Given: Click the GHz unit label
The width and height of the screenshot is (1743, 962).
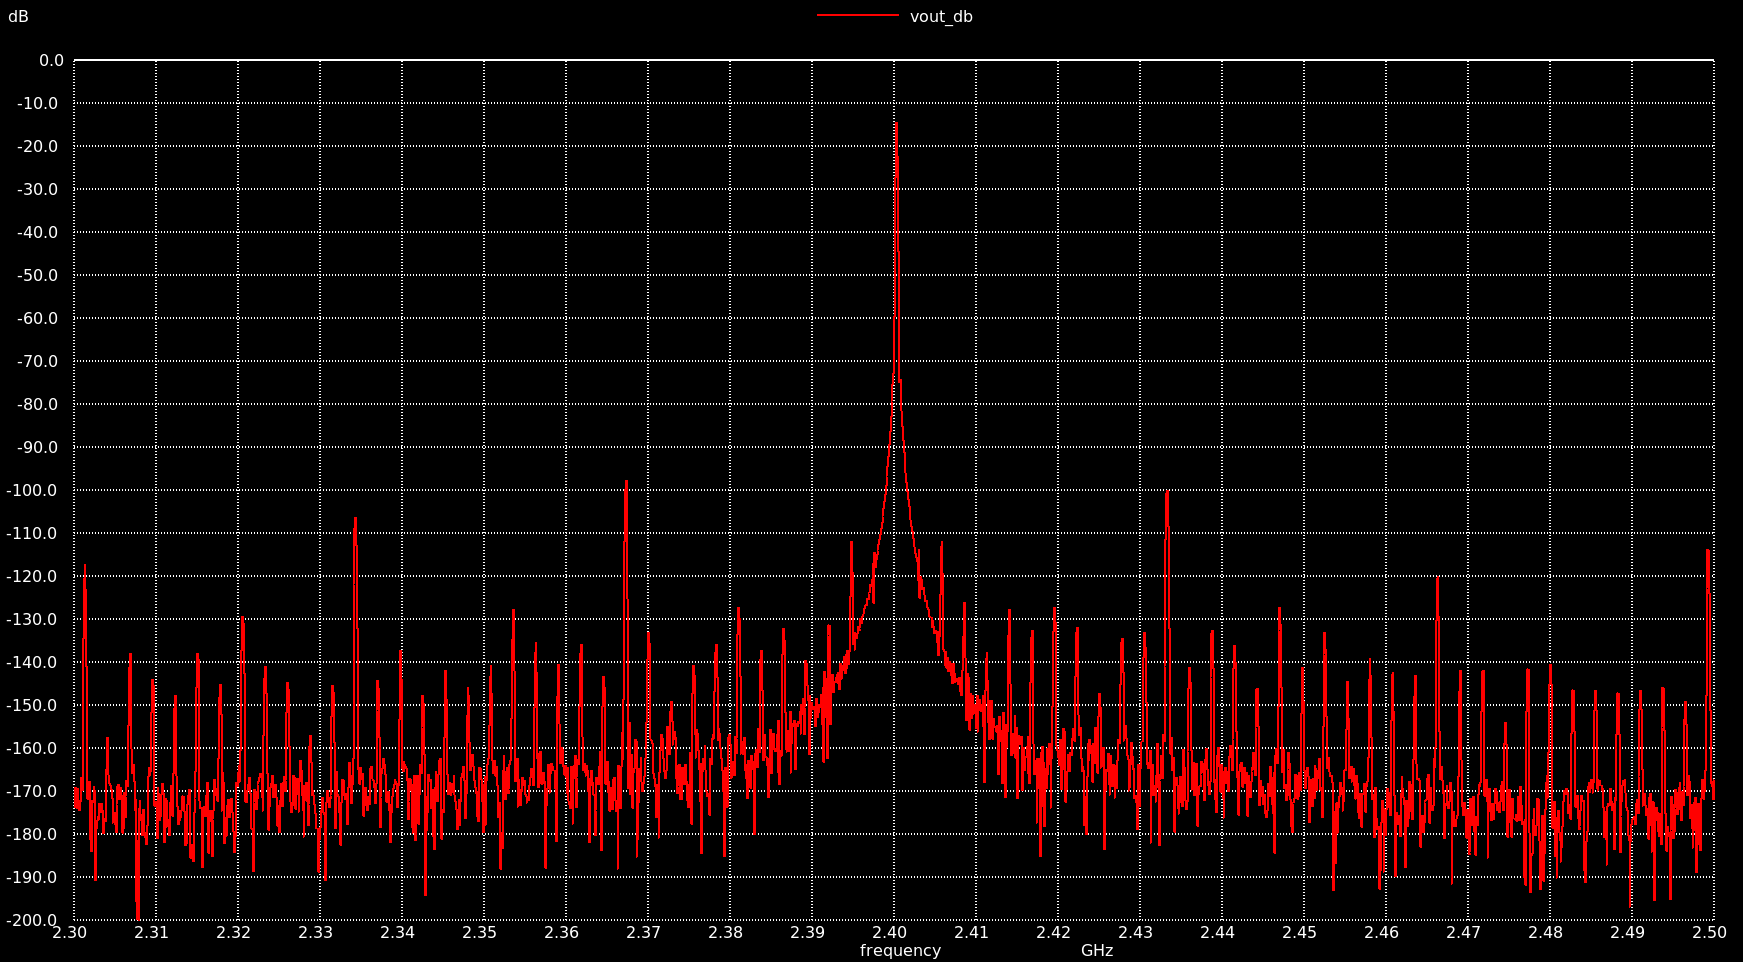Looking at the screenshot, I should point(1097,951).
